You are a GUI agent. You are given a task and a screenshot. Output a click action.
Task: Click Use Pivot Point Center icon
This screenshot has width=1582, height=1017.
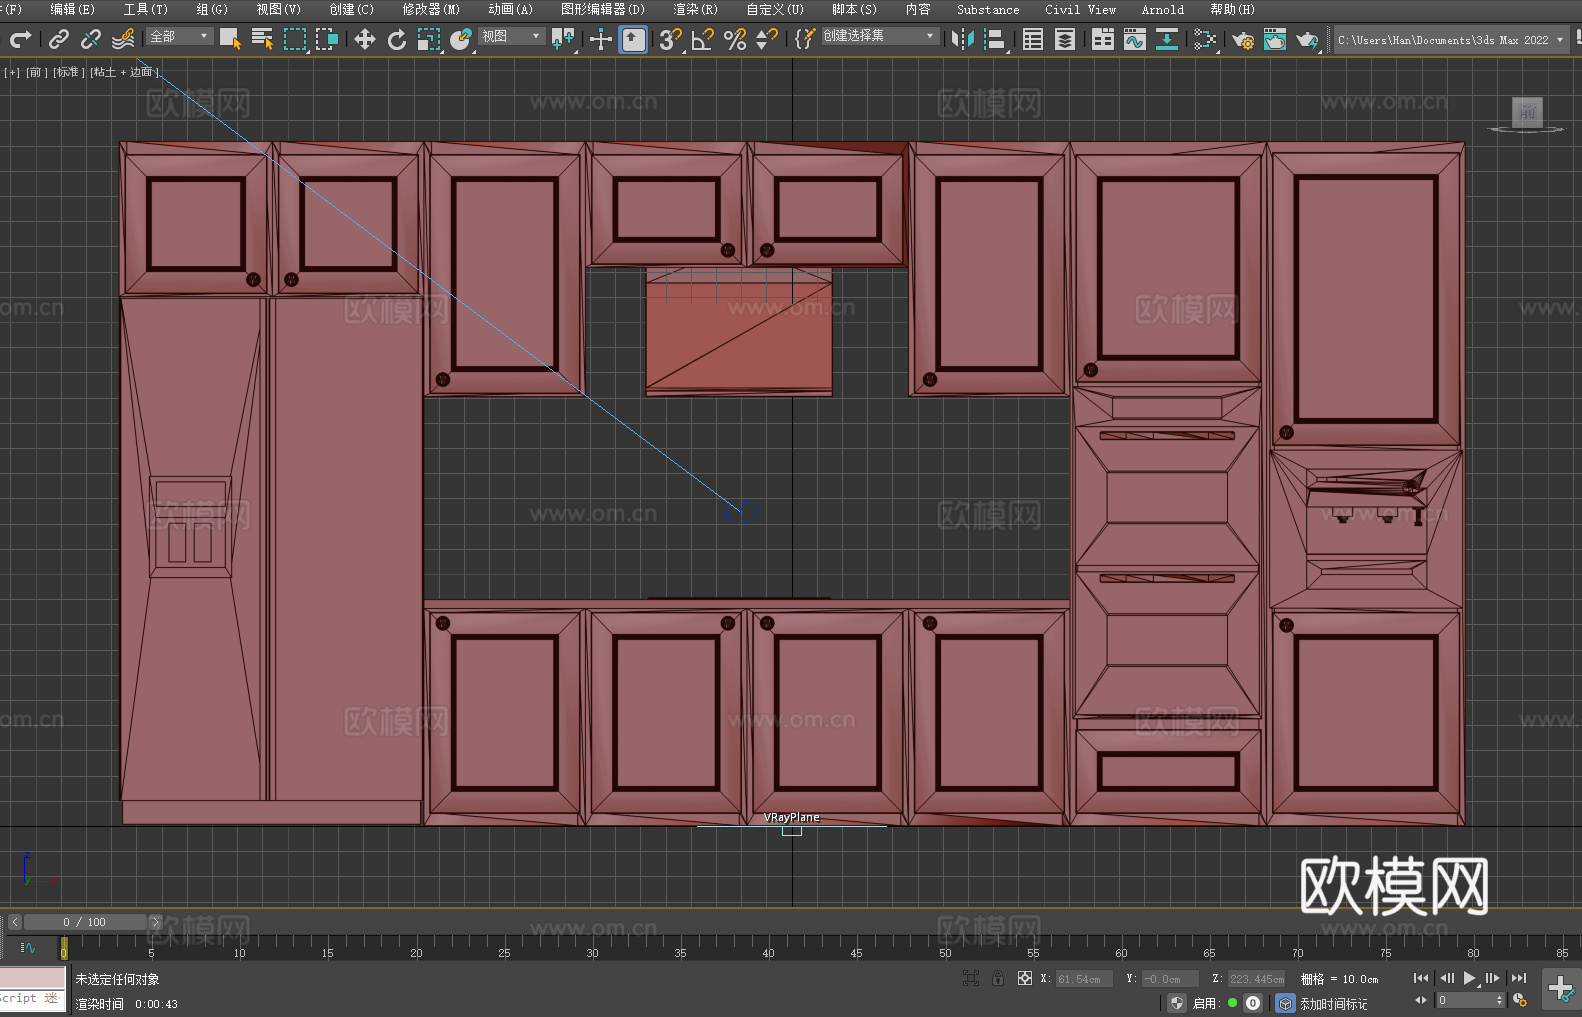tap(563, 39)
